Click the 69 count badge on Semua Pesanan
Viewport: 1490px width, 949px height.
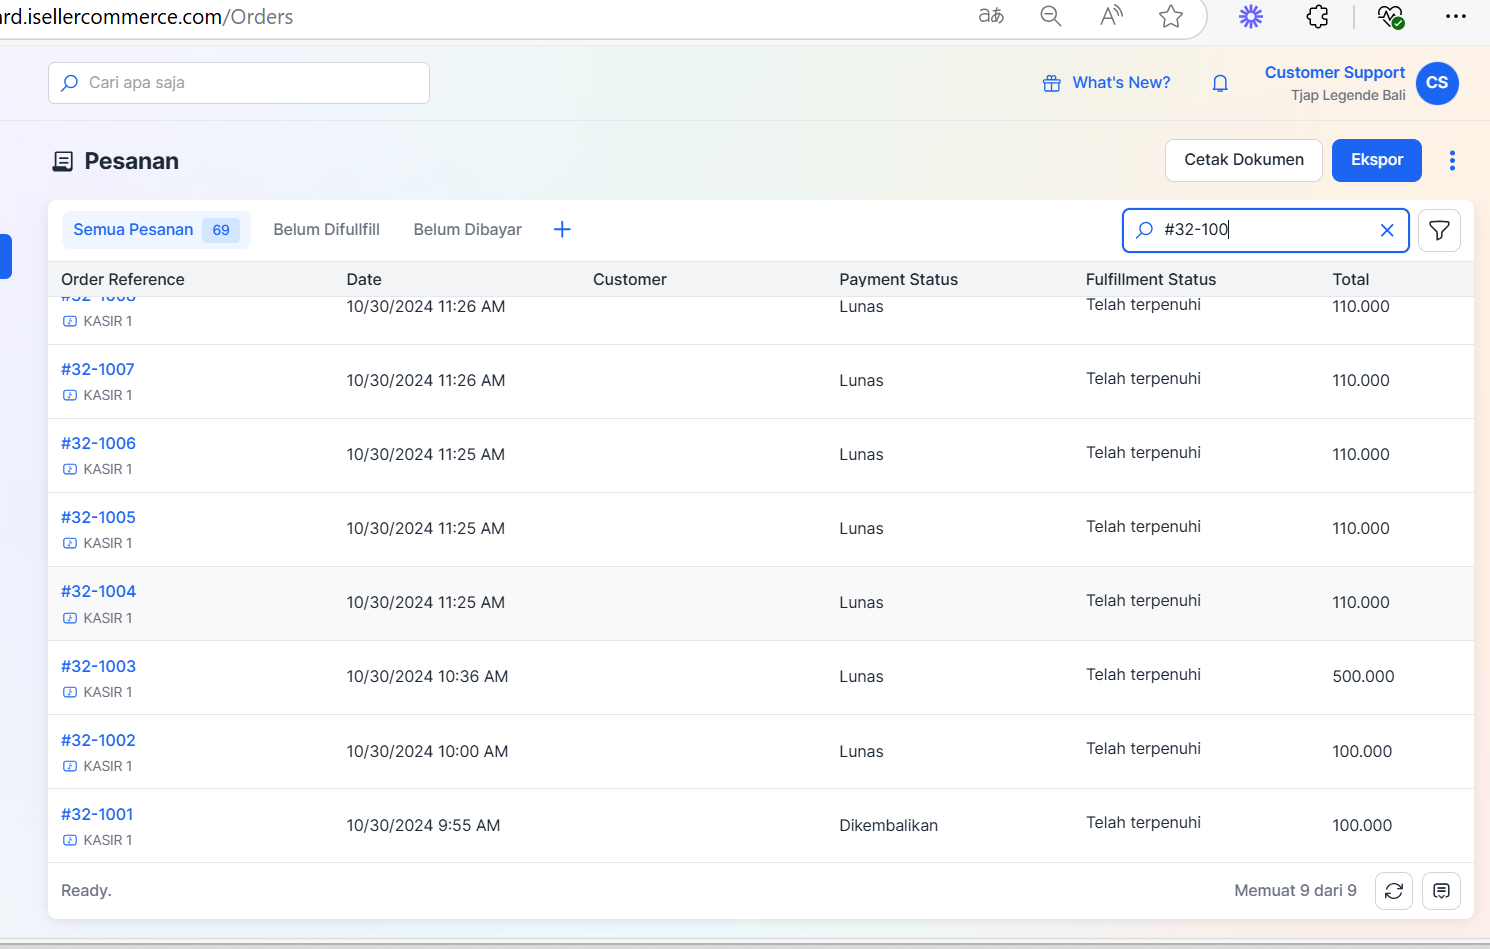pyautogui.click(x=221, y=230)
